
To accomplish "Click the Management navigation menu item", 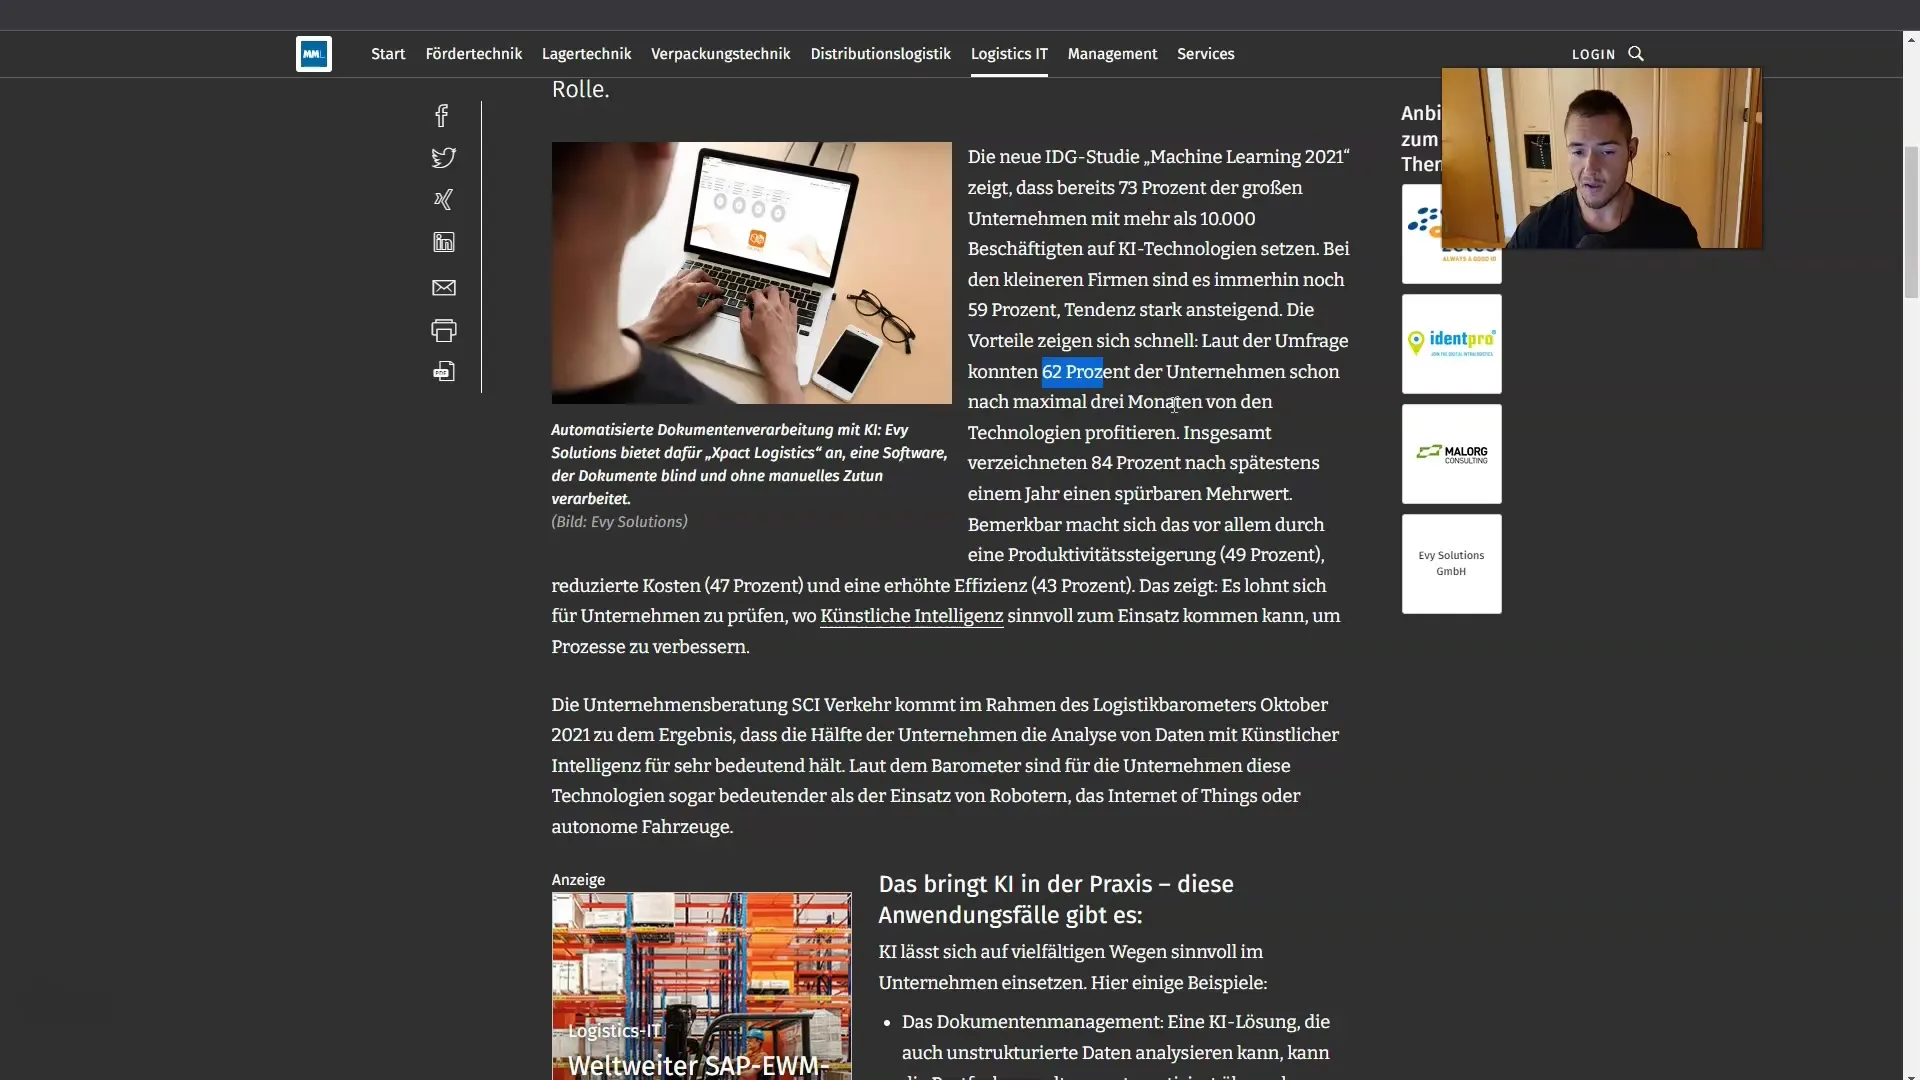I will click(1112, 54).
